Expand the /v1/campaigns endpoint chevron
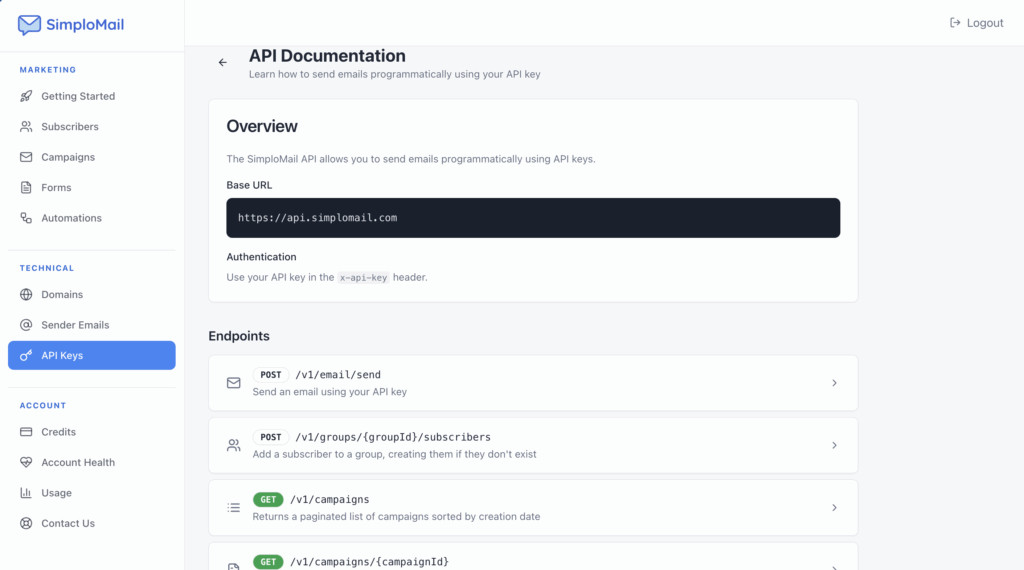 [x=834, y=507]
